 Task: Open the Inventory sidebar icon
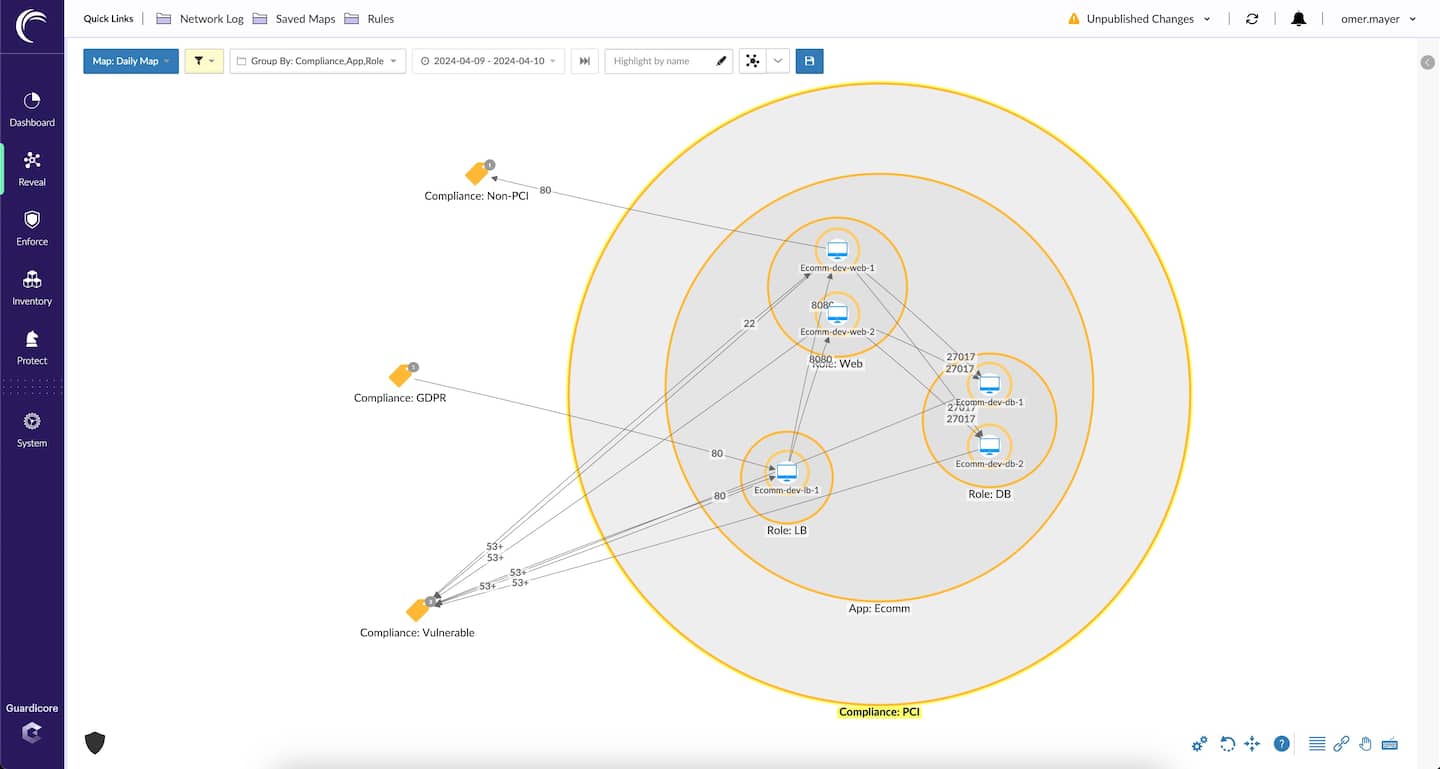(x=32, y=287)
